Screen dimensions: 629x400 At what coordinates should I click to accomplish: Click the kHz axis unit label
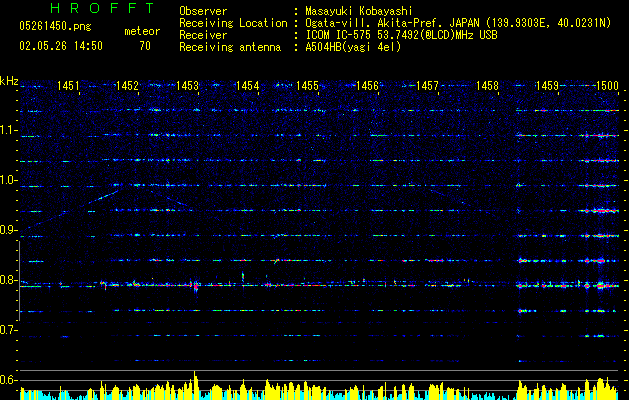tap(9, 81)
